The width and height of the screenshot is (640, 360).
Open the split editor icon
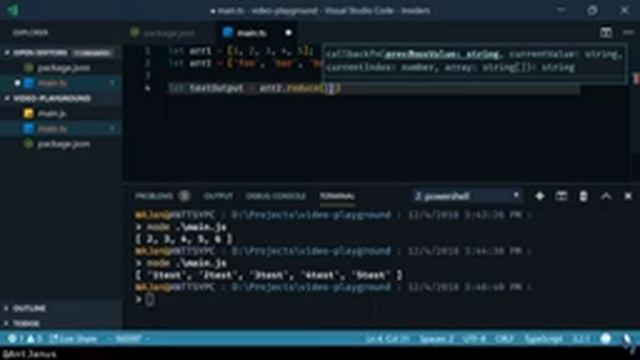(606, 33)
